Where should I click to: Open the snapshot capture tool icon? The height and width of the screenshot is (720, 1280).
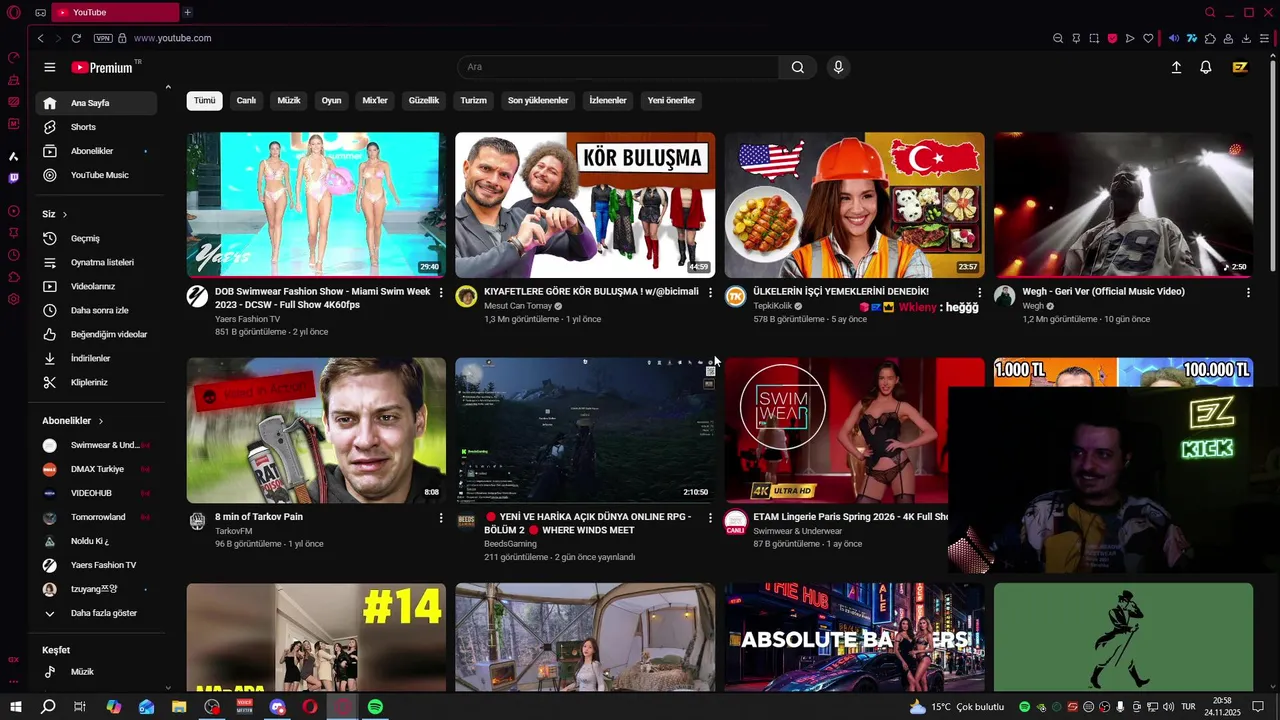click(1094, 38)
